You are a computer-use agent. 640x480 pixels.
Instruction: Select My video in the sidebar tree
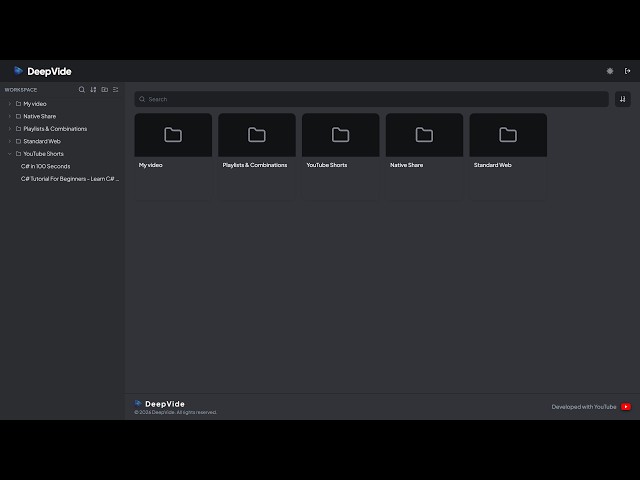(x=35, y=104)
